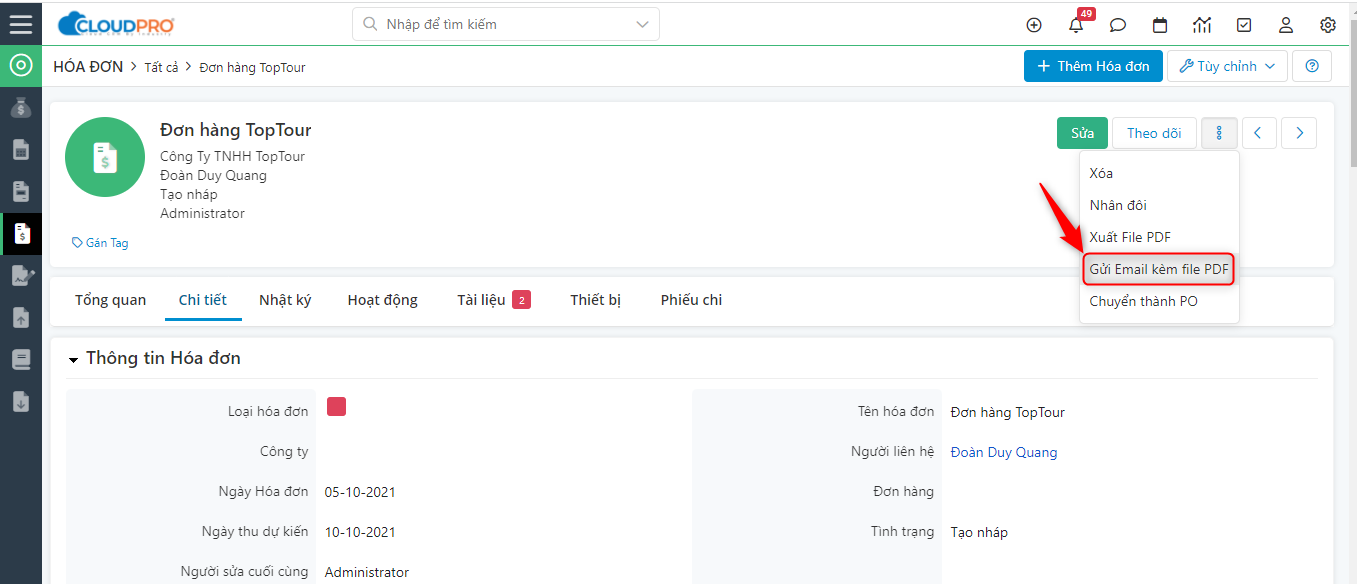
Task: Open the settings gear icon
Action: coord(1328,25)
